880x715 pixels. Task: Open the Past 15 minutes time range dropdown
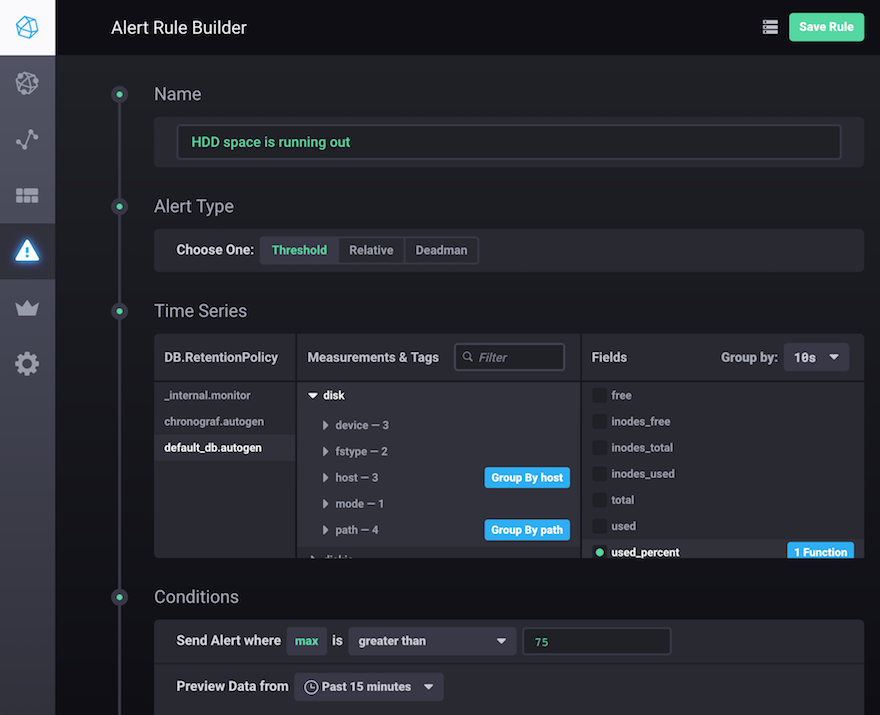coord(369,687)
